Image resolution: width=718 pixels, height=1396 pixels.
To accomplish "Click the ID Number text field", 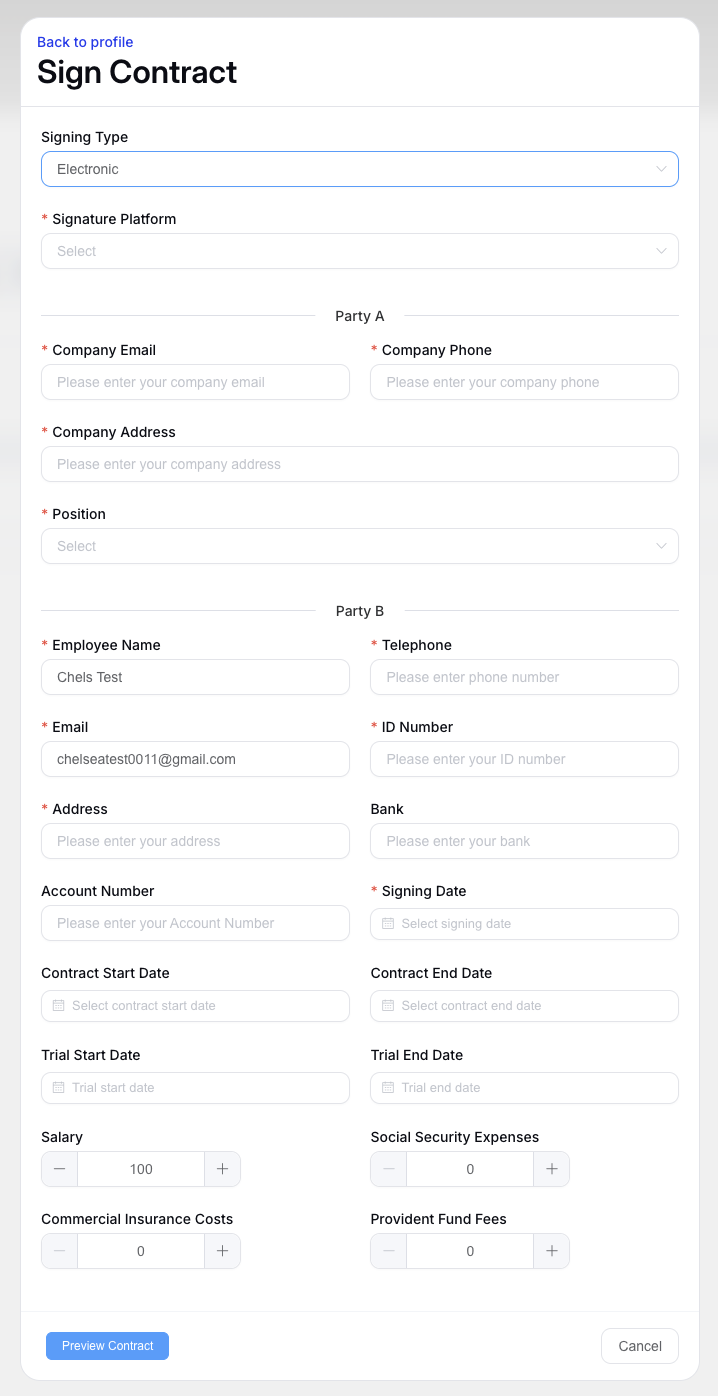I will click(x=524, y=759).
